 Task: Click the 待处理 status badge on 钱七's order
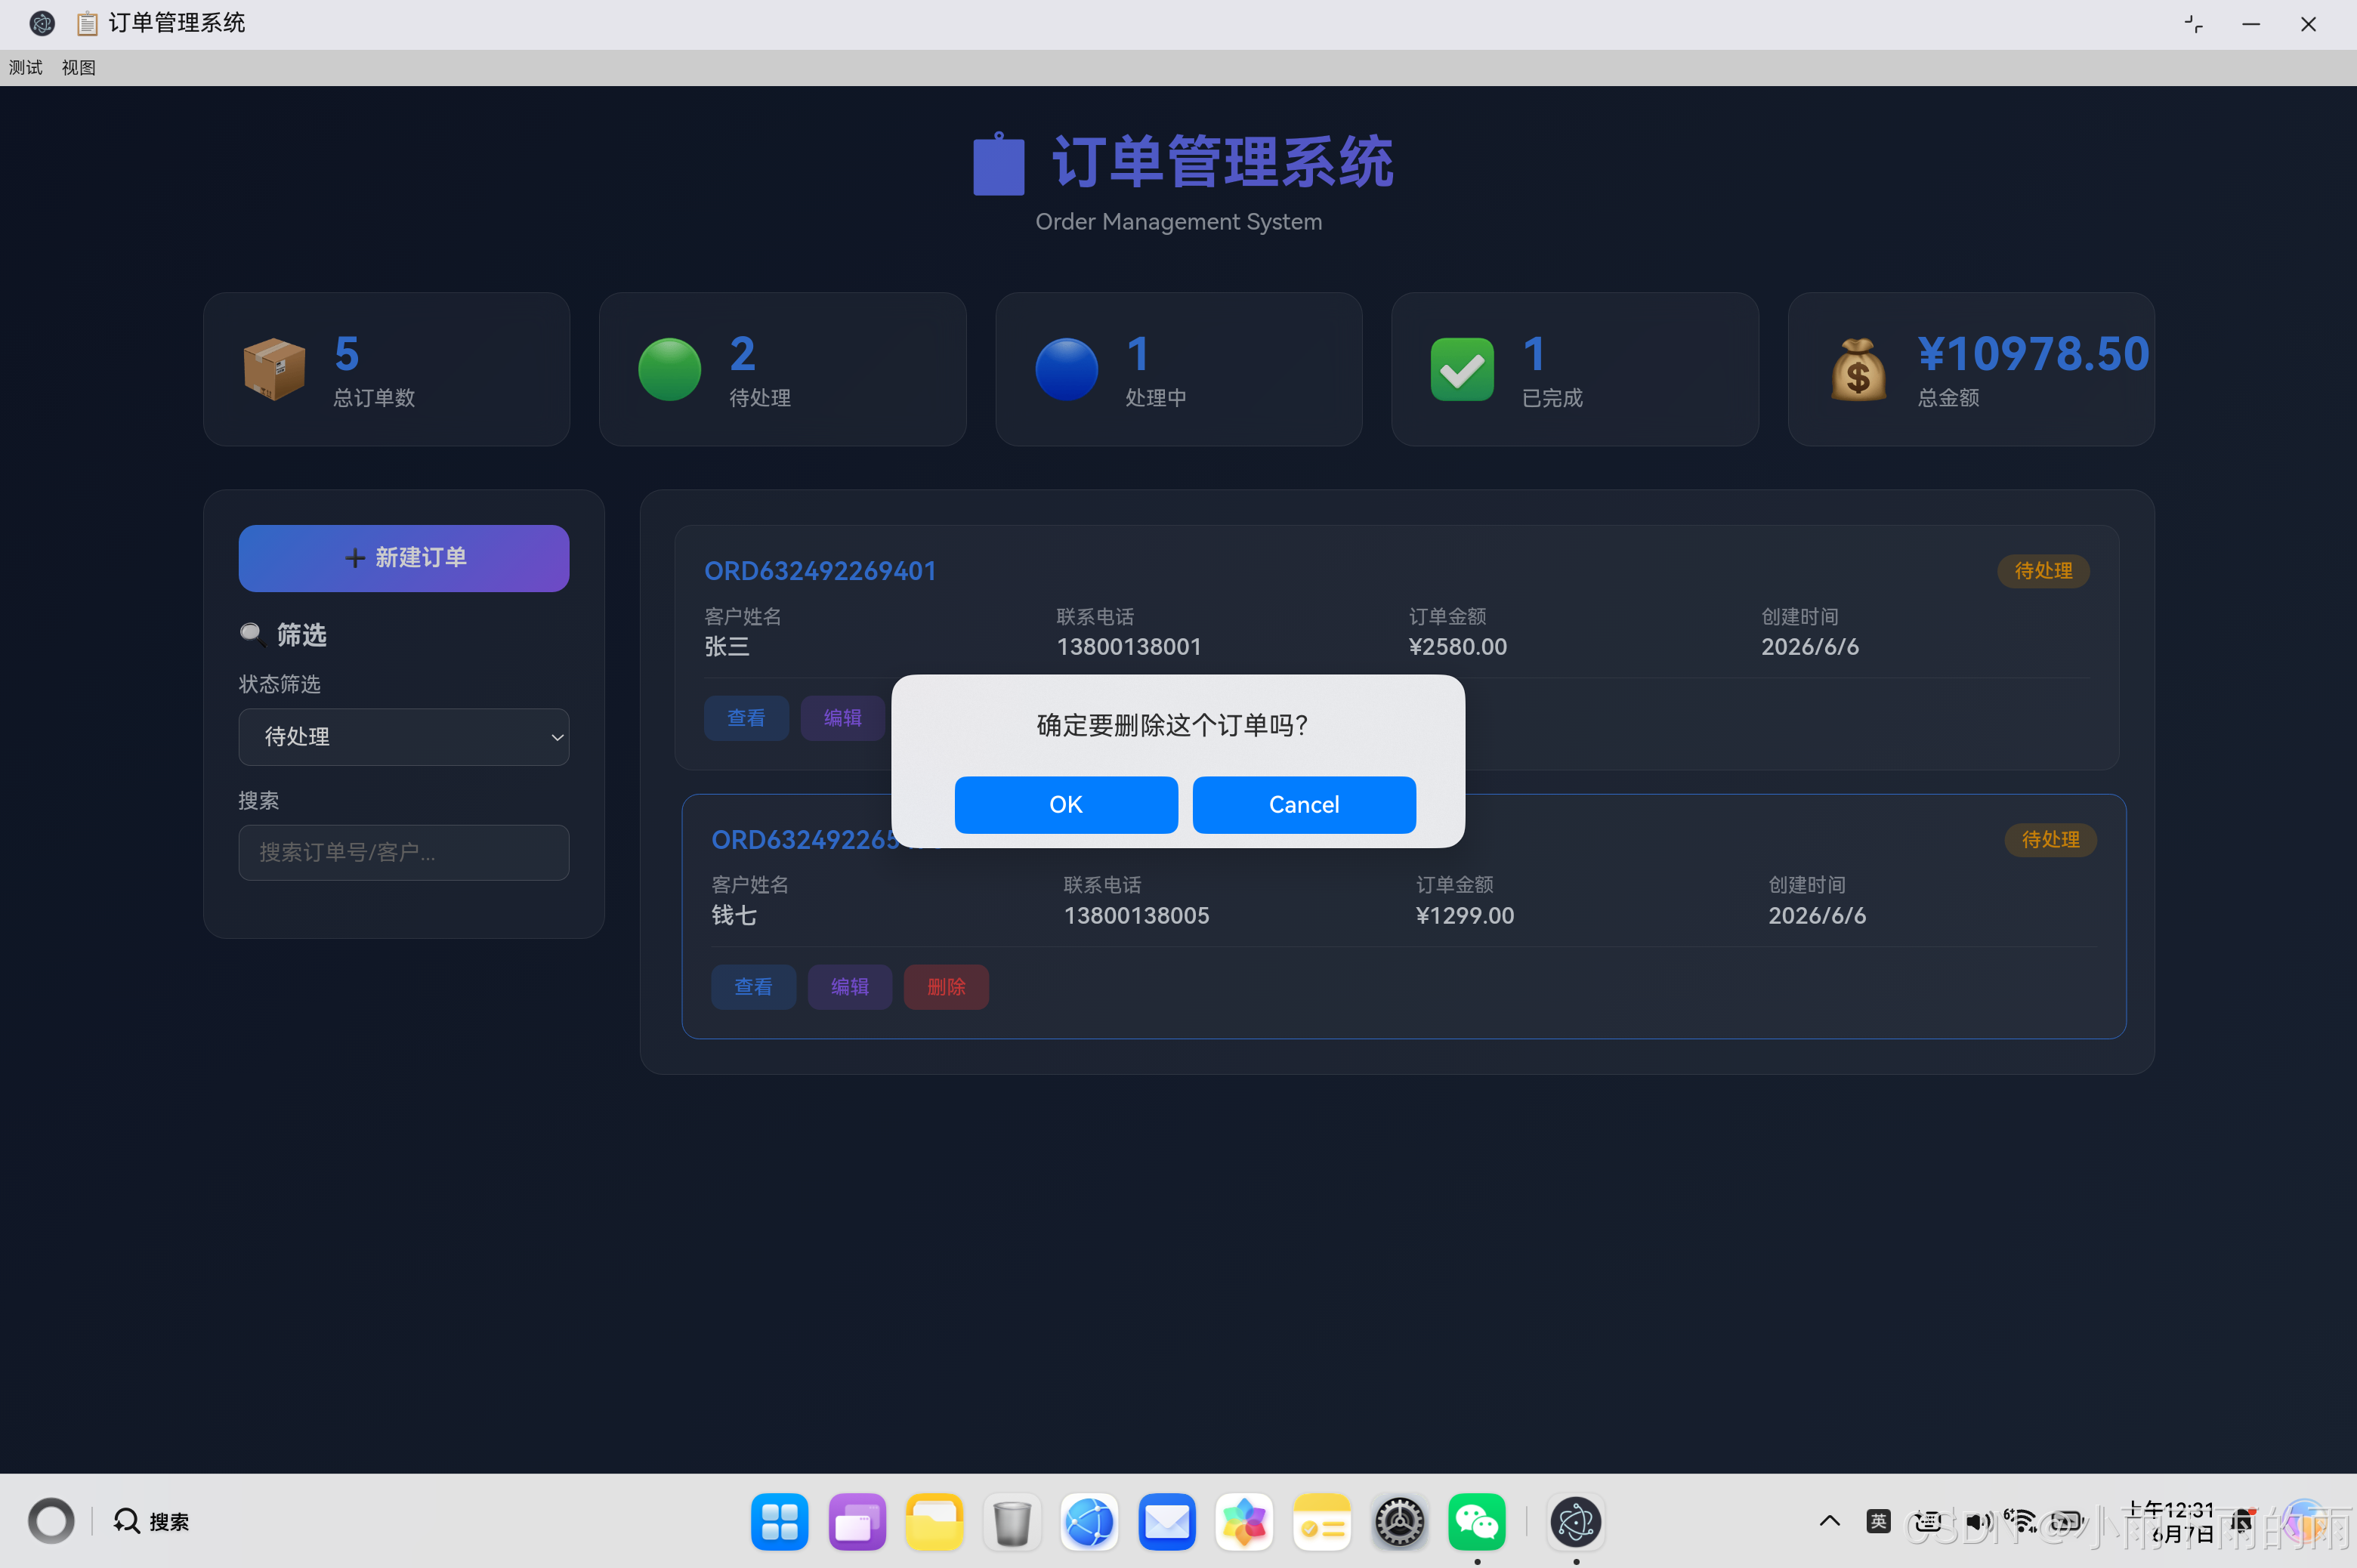pyautogui.click(x=2050, y=839)
